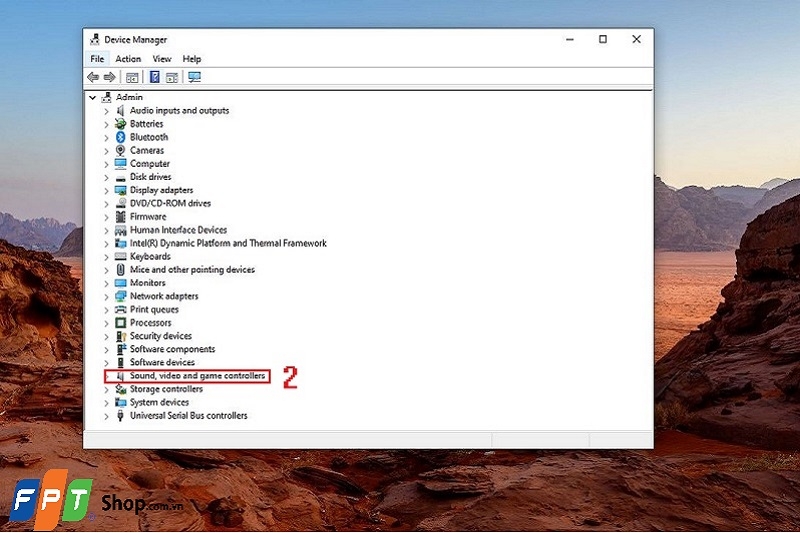
Task: Click the Batteries icon
Action: tap(120, 123)
